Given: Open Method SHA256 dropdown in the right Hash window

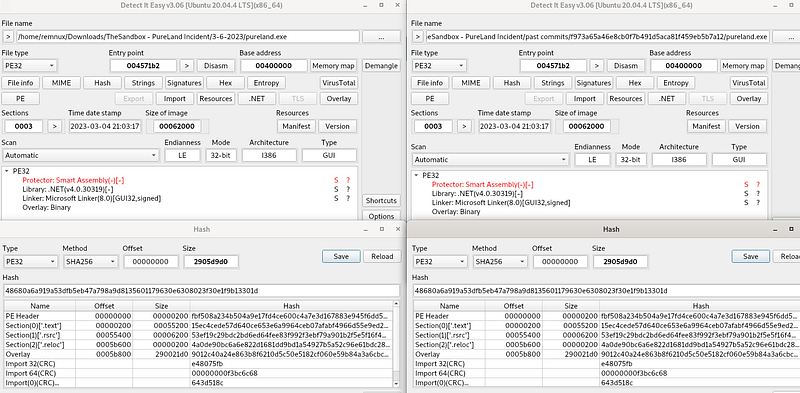Looking at the screenshot, I should [x=500, y=262].
